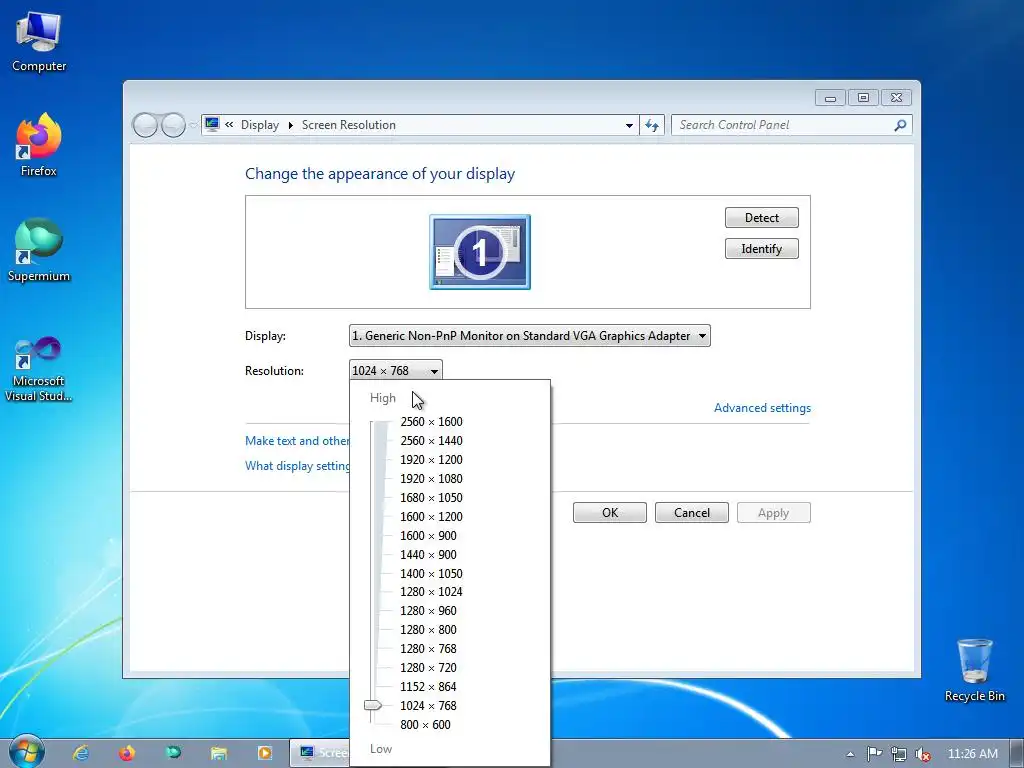
Task: Select 1280 × 720 resolution
Action: tap(428, 667)
